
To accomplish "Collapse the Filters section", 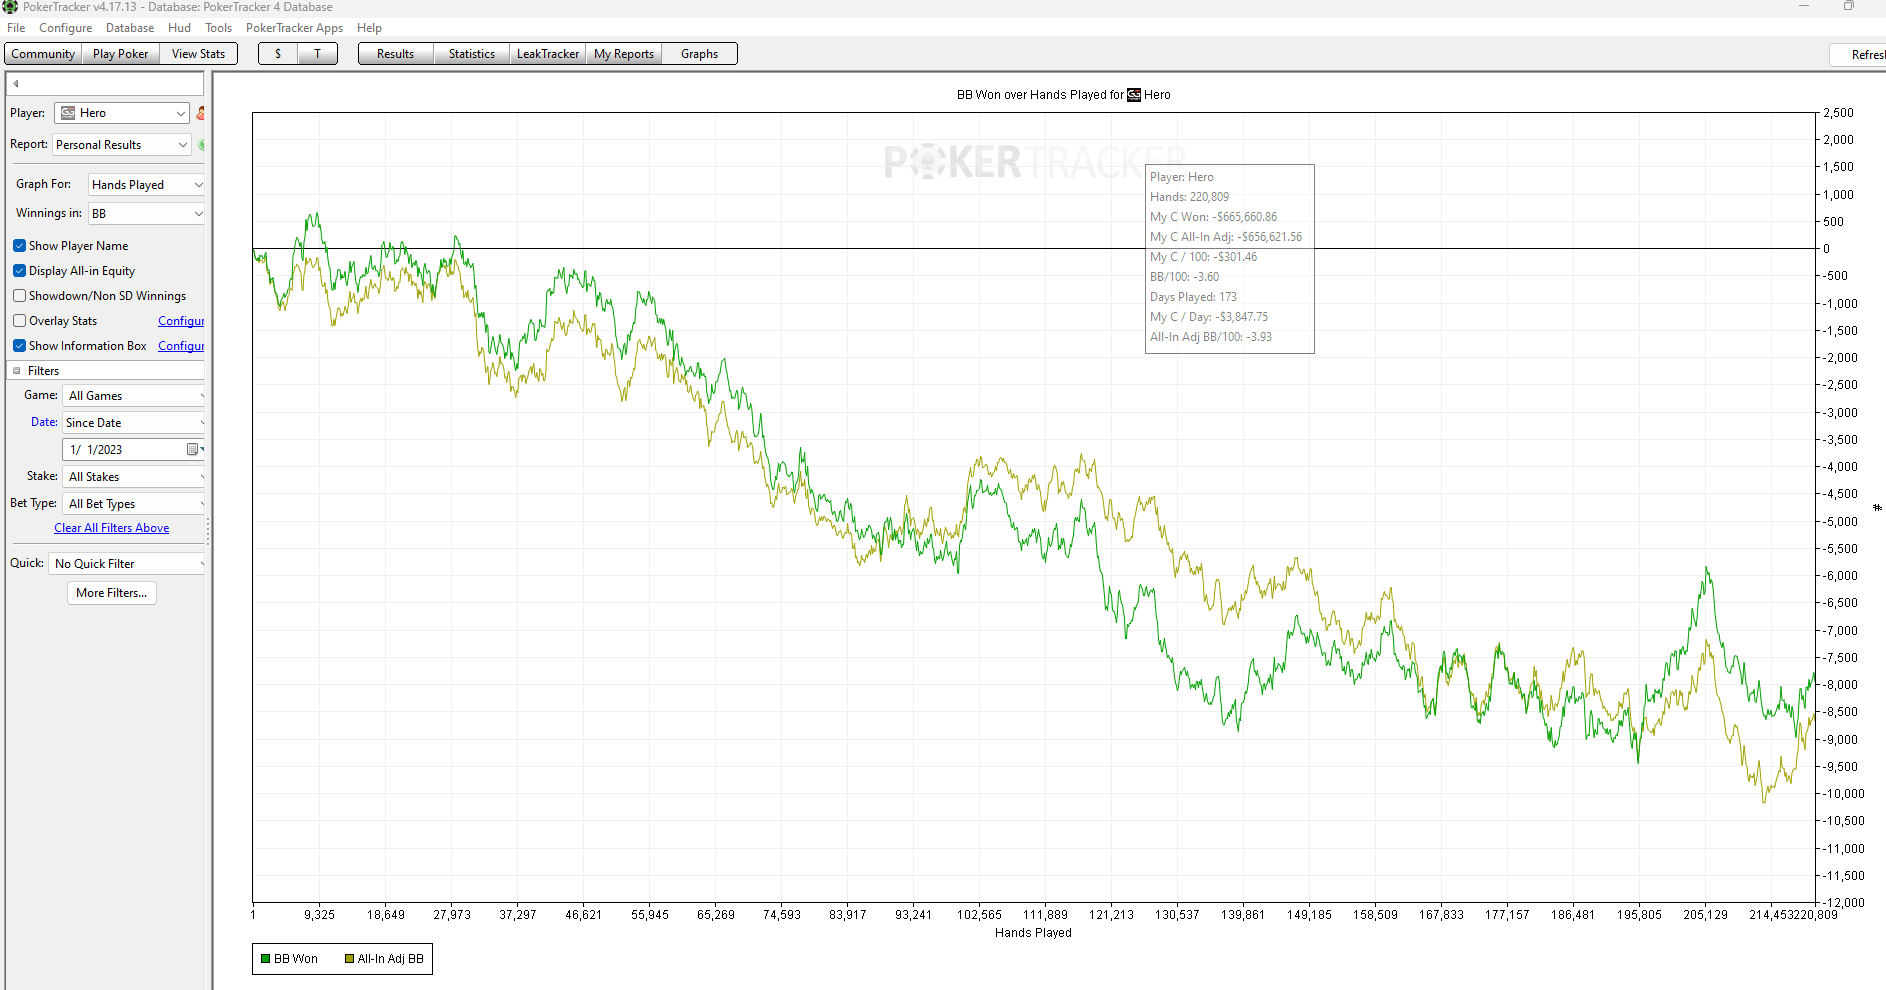I will click(17, 371).
